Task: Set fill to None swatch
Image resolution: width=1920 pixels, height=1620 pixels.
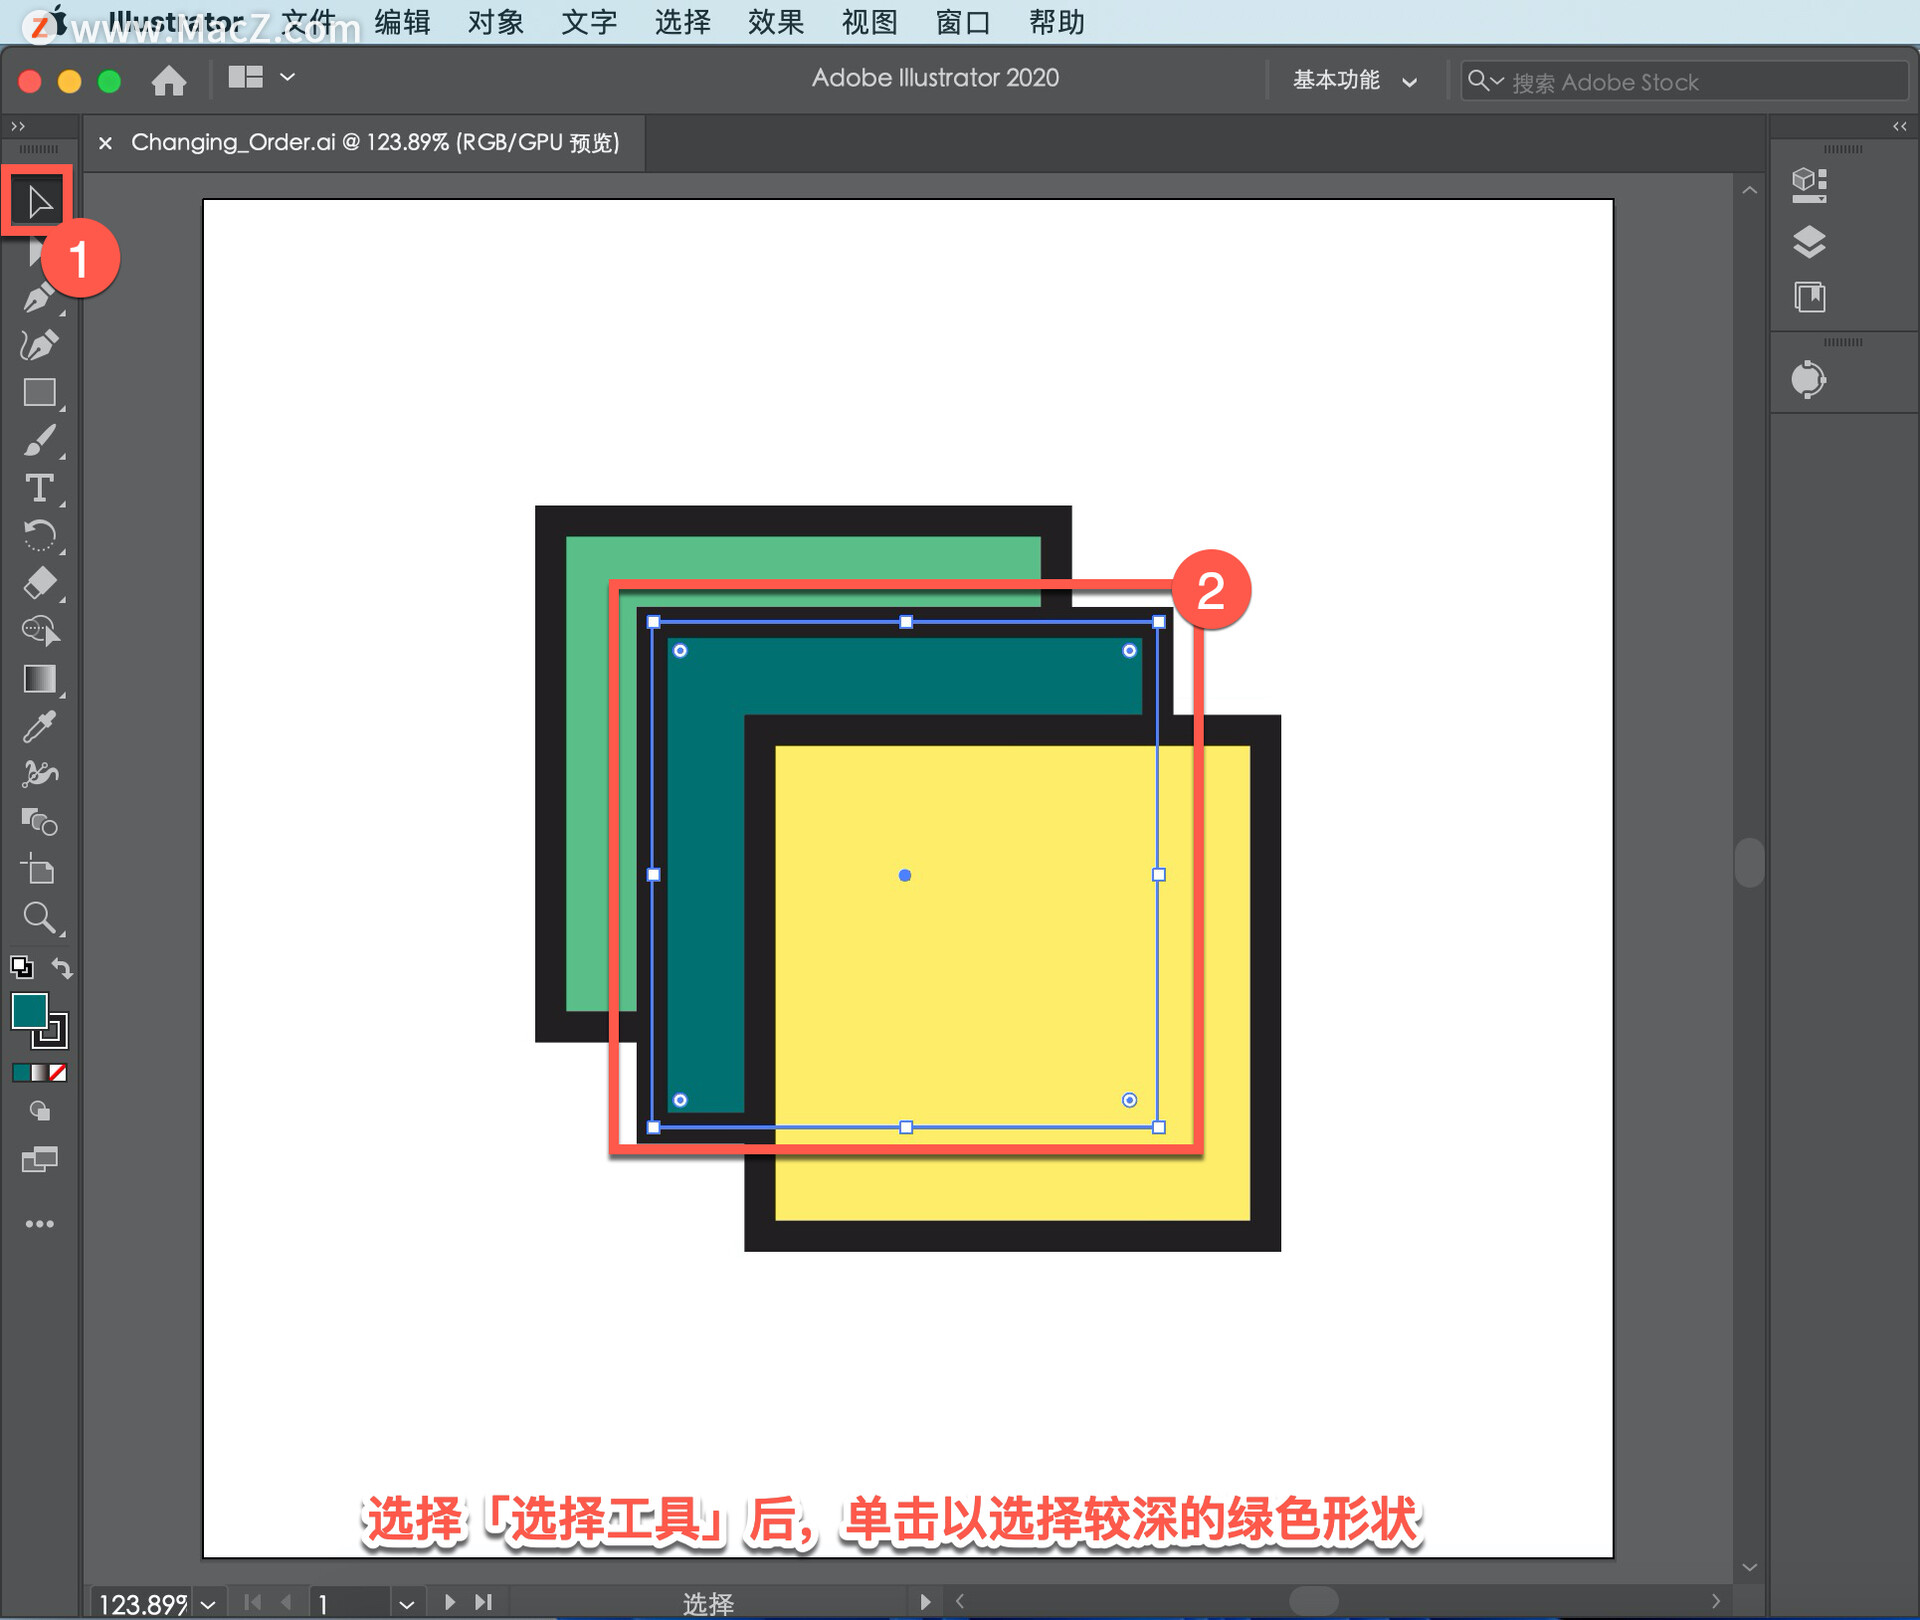Action: pos(58,1073)
